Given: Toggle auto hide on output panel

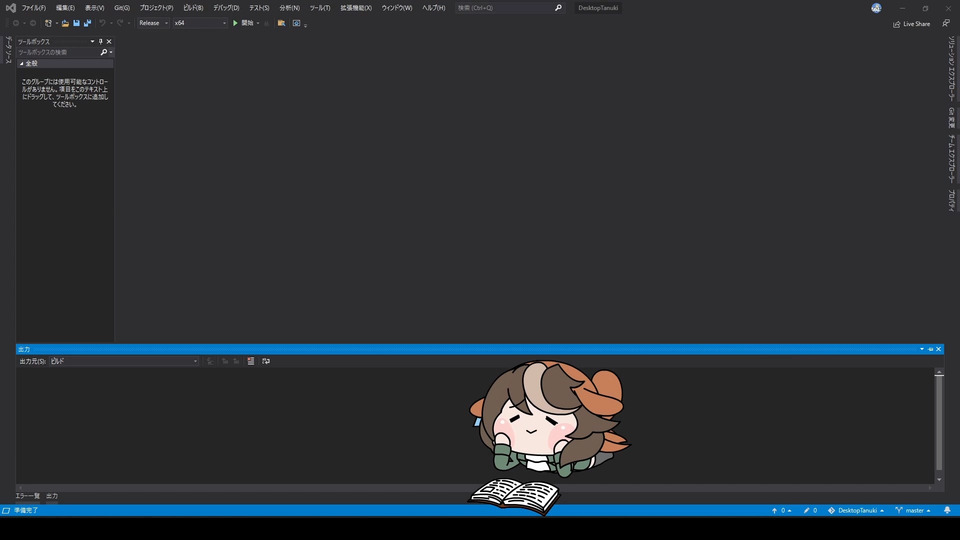Looking at the screenshot, I should click(930, 349).
